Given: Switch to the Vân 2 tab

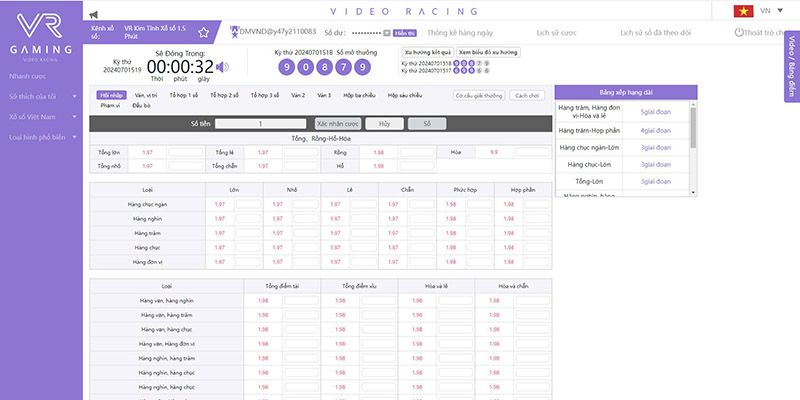Looking at the screenshot, I should [x=298, y=95].
